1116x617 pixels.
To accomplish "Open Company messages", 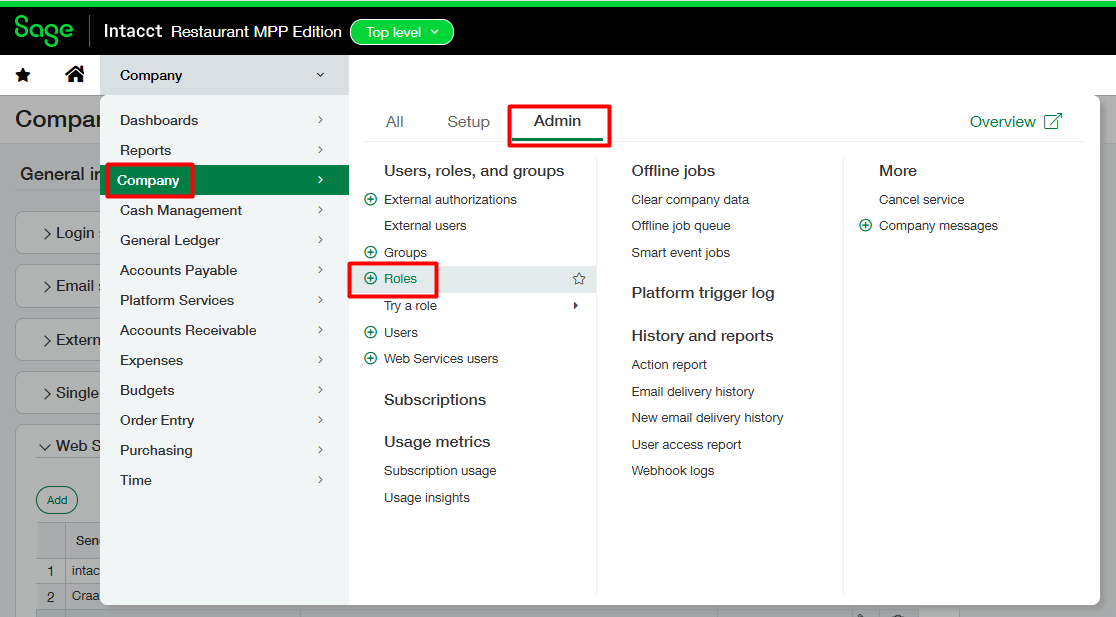I will coord(938,226).
